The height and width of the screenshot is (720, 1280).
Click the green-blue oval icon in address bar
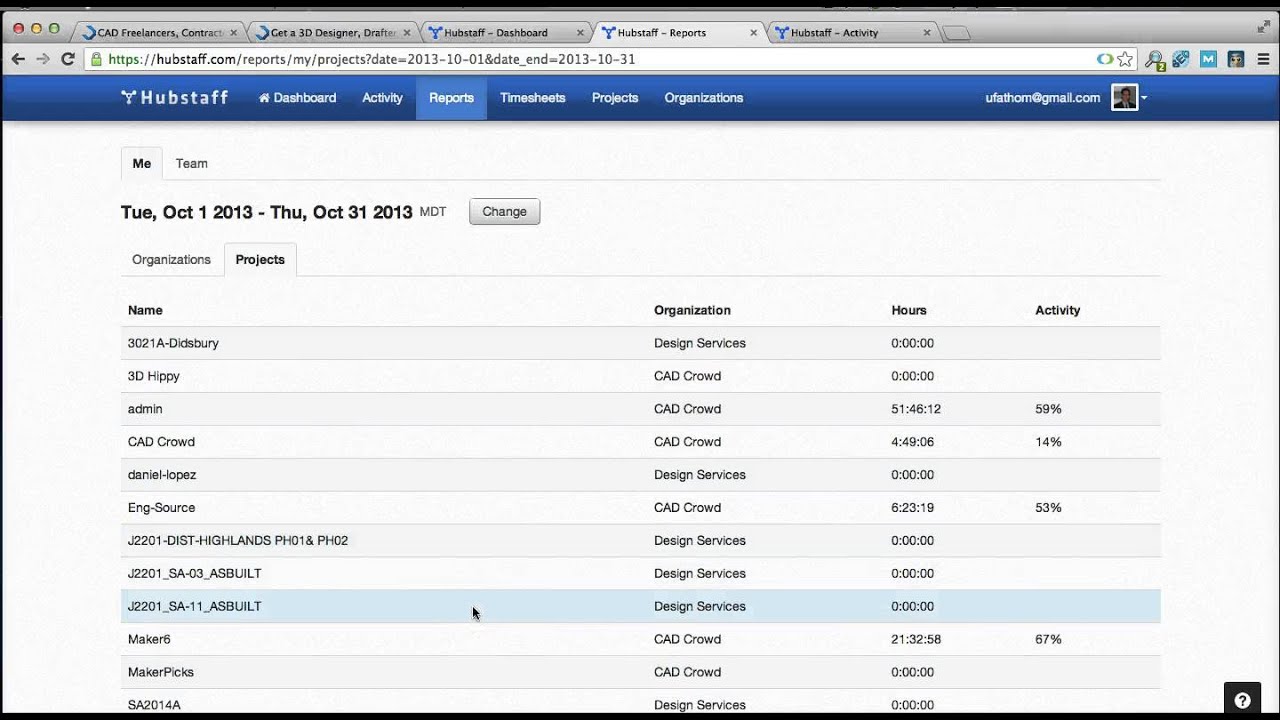(1105, 59)
